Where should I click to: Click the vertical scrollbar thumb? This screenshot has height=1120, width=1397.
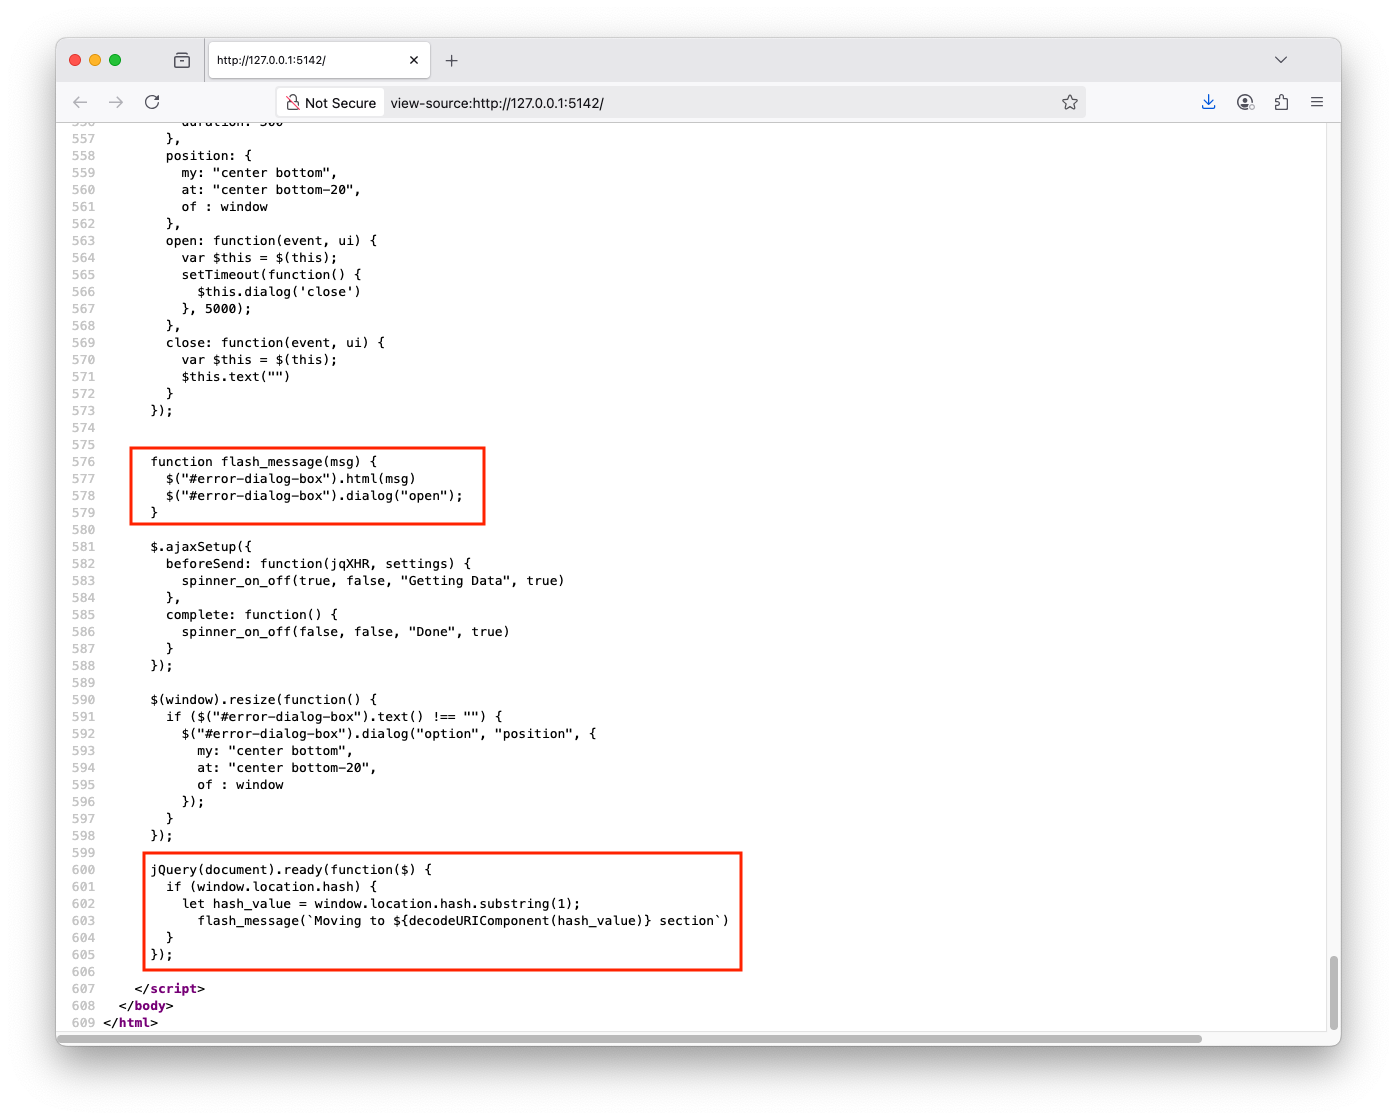tap(1333, 993)
